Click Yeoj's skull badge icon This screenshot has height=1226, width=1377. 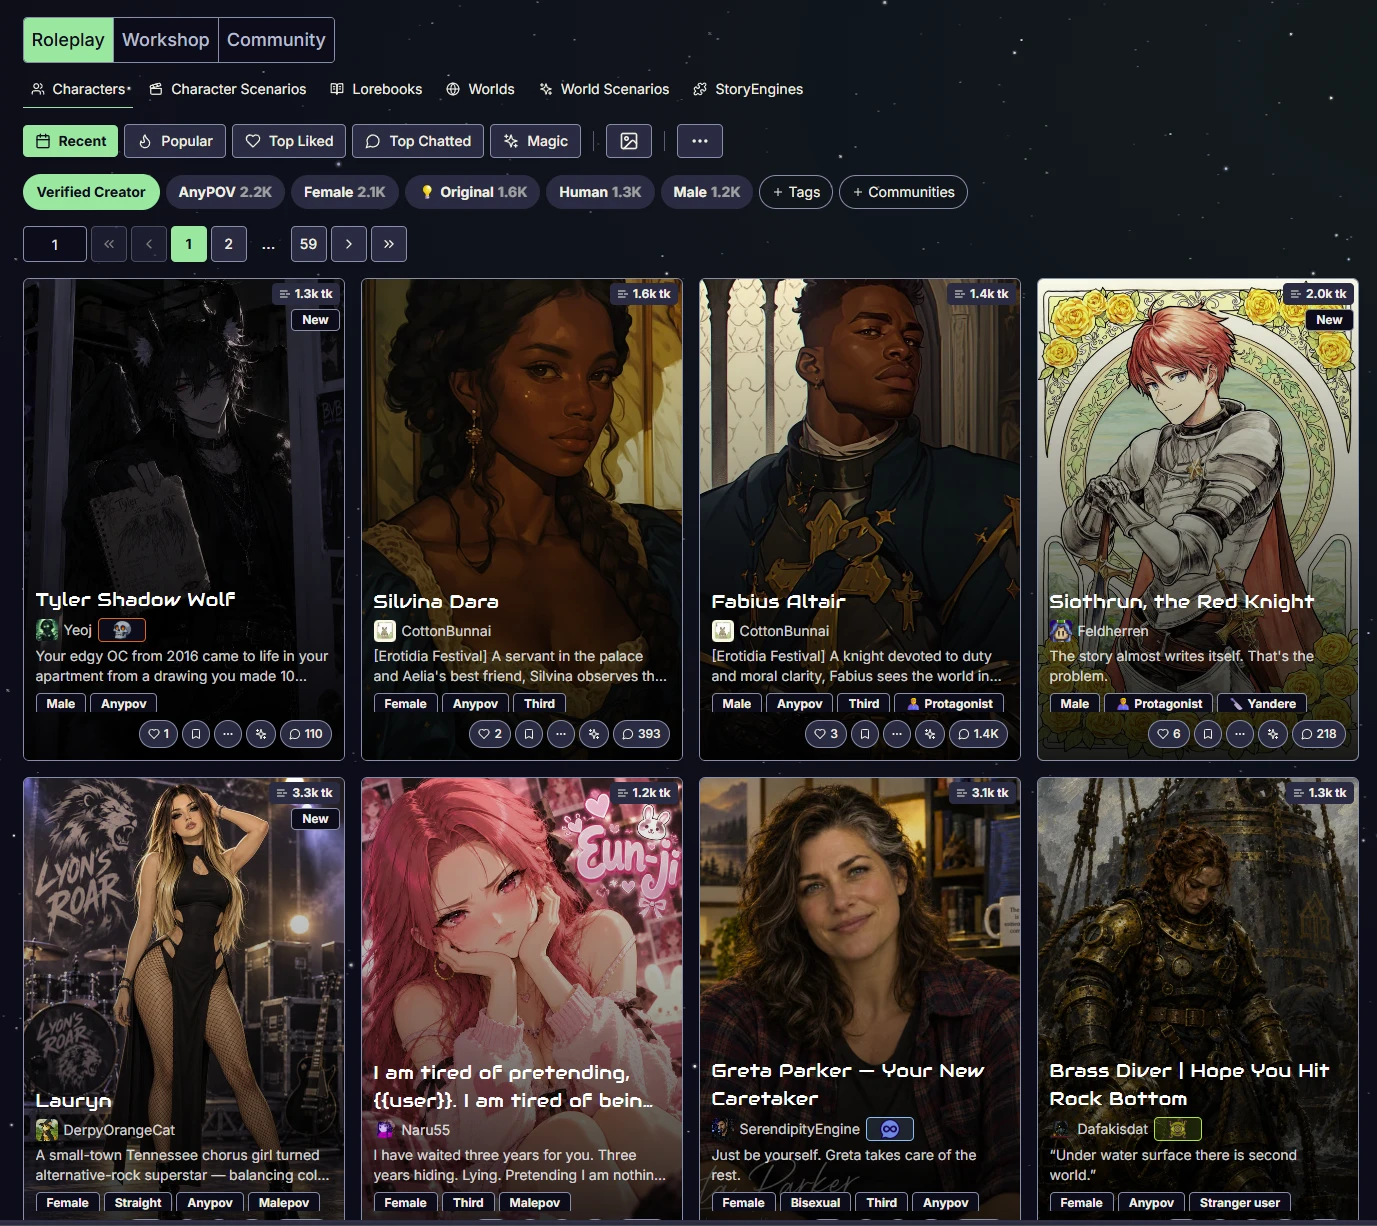[122, 630]
